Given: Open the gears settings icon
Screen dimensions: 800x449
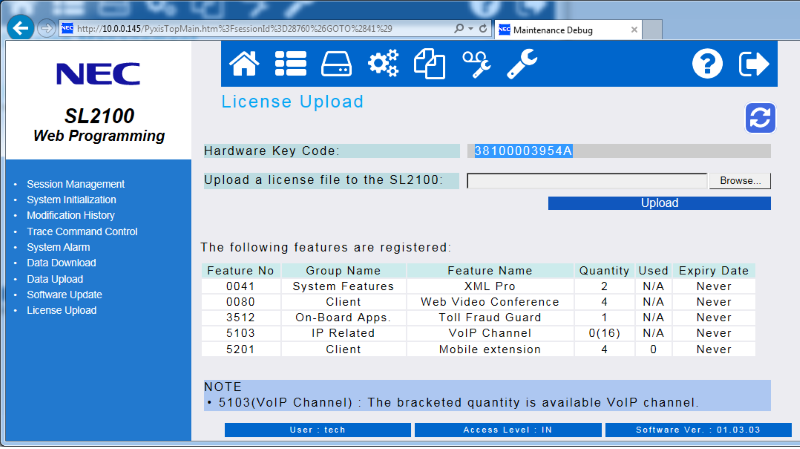Looking at the screenshot, I should click(382, 64).
